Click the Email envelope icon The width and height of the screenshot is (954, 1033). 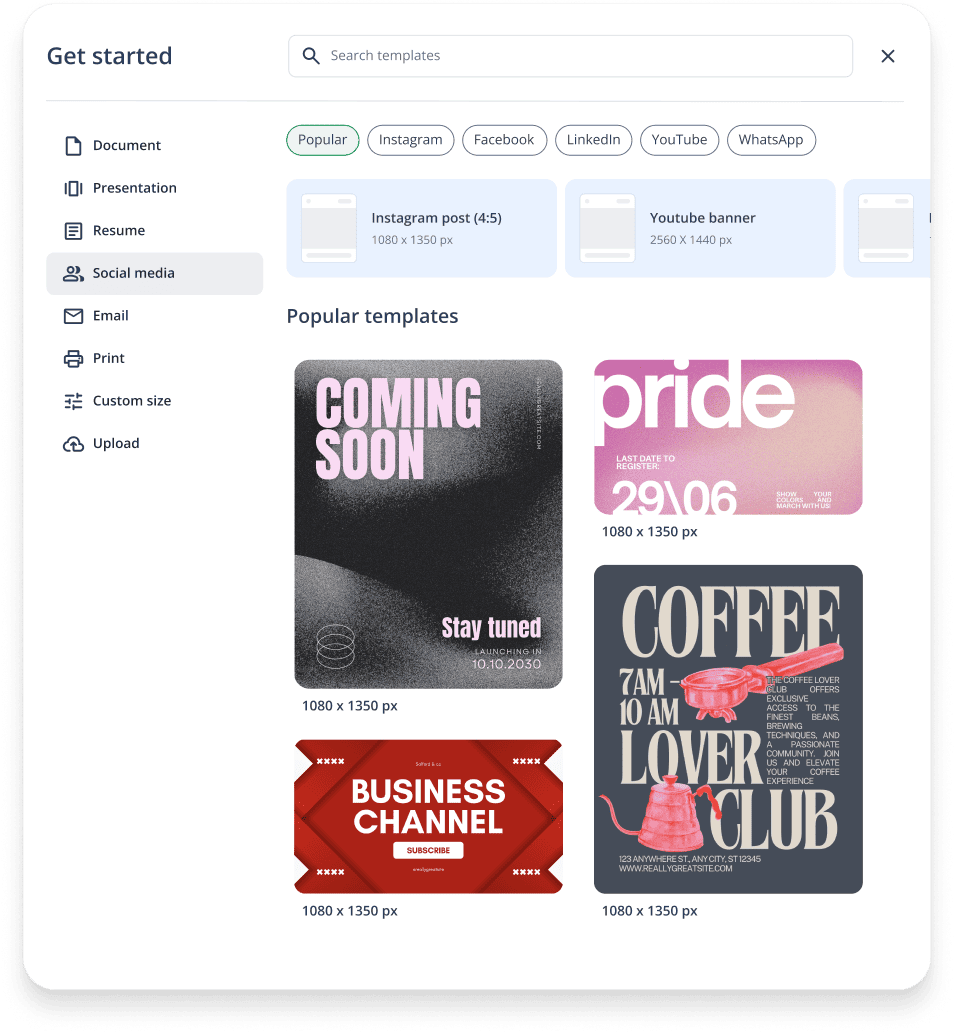pos(73,316)
